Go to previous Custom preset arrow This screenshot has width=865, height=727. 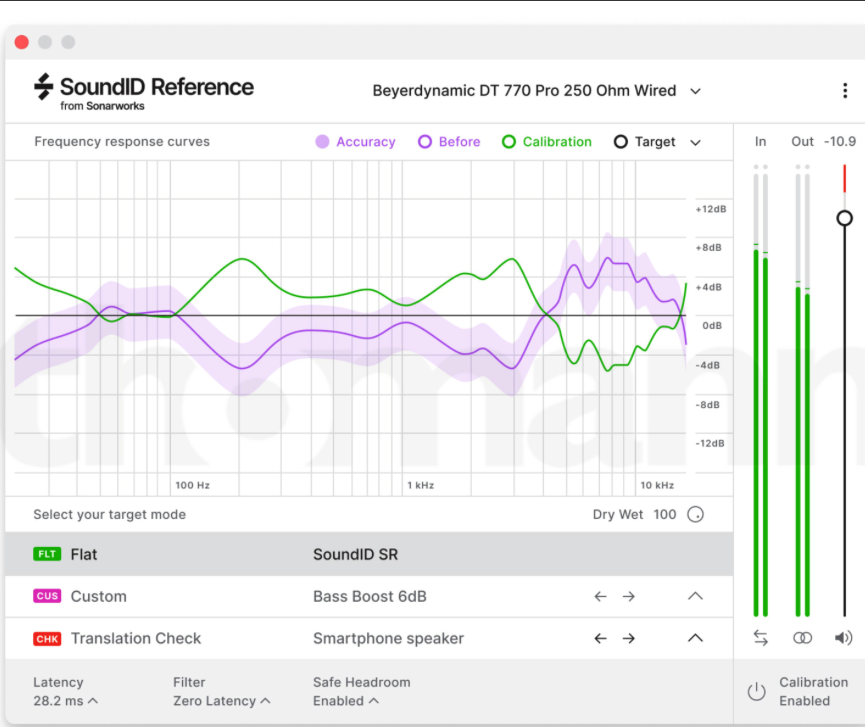point(600,596)
